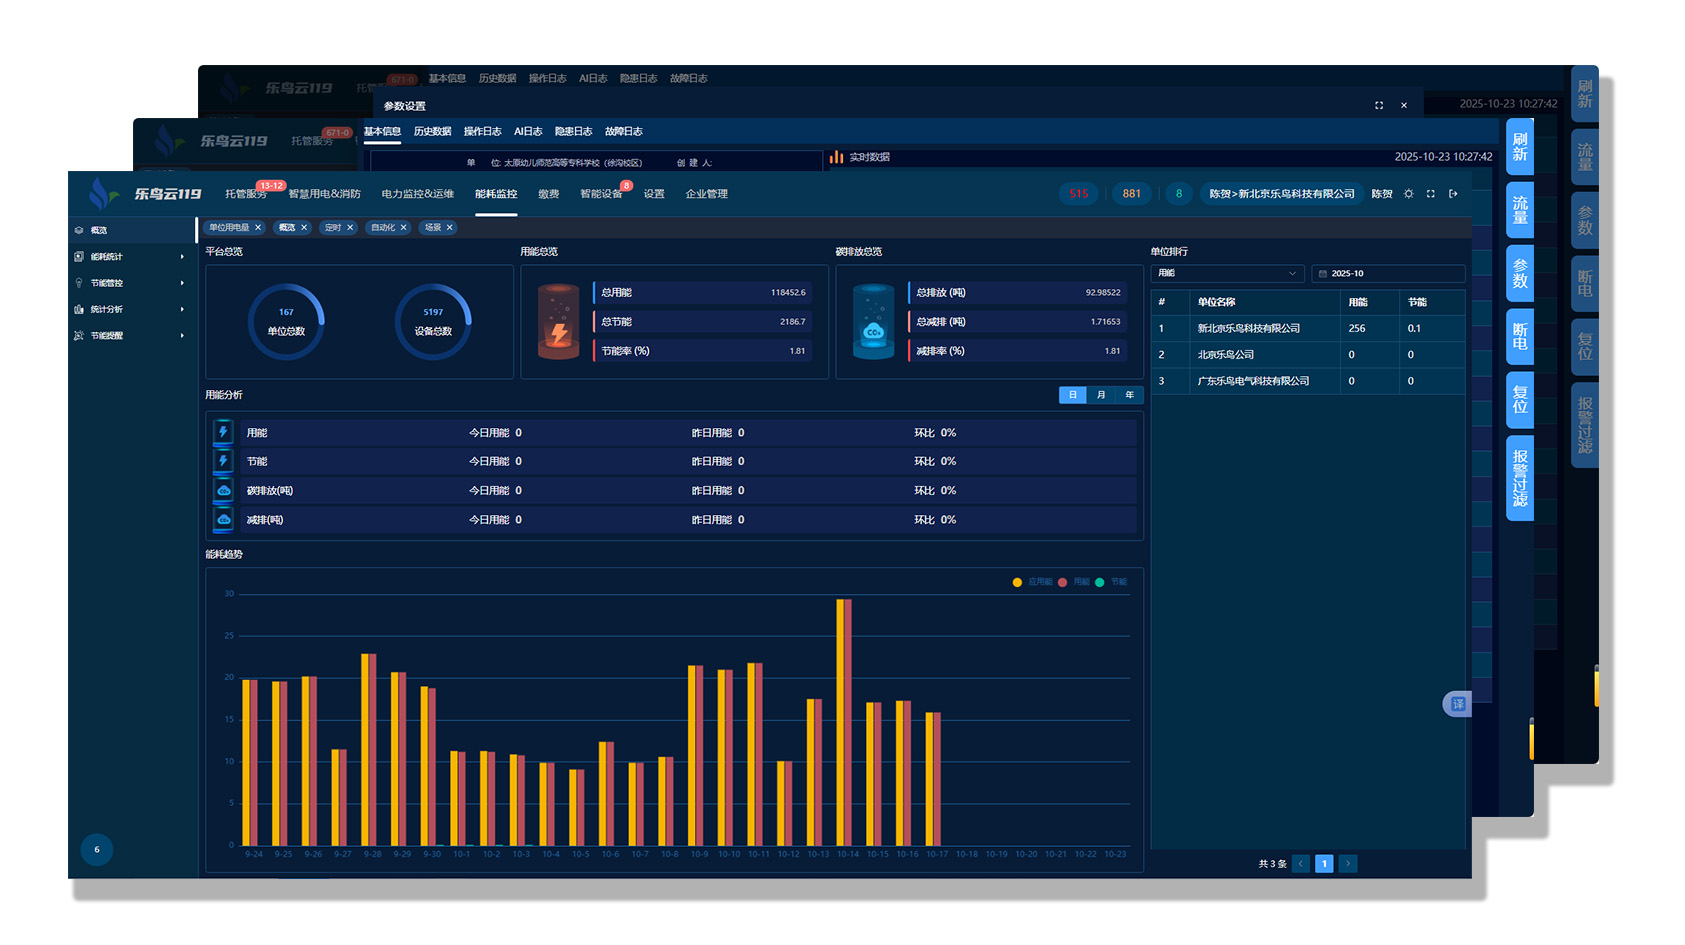Switch energy analysis to 年 view
Image resolution: width=1685 pixels, height=945 pixels.
pos(1130,395)
